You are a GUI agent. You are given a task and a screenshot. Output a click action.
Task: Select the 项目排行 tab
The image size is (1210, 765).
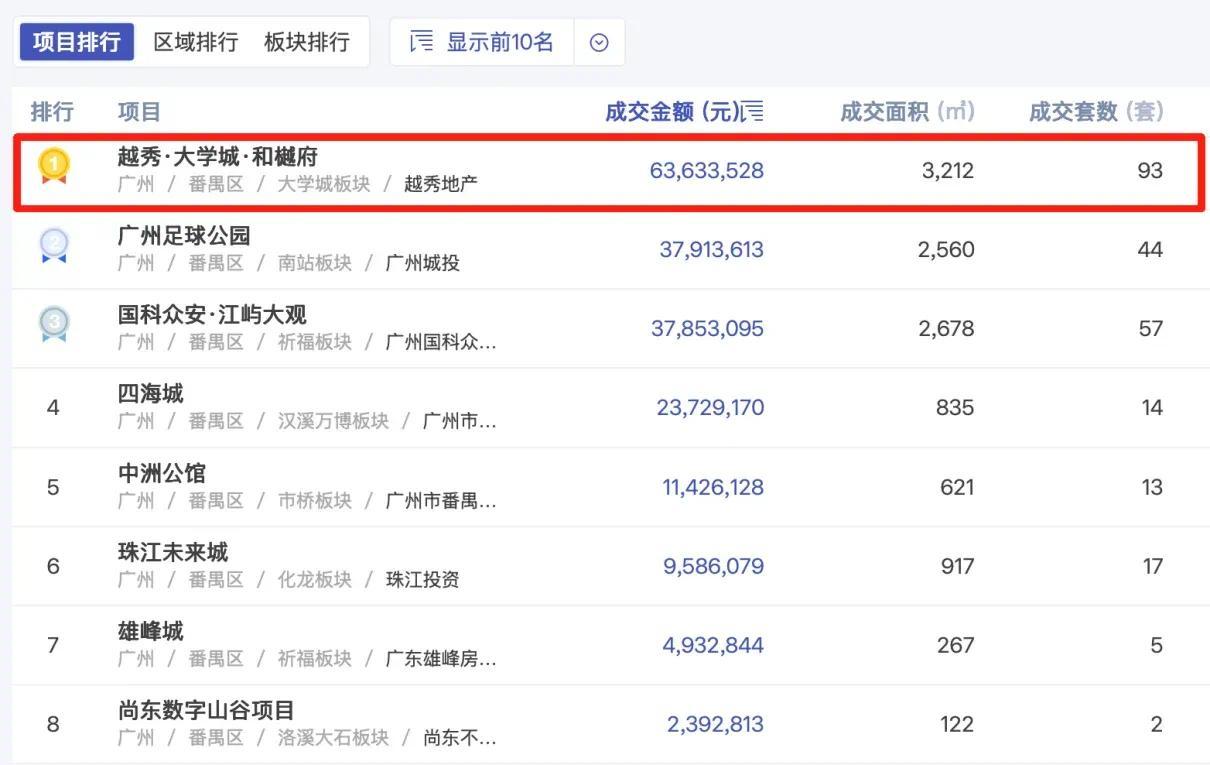click(x=76, y=41)
